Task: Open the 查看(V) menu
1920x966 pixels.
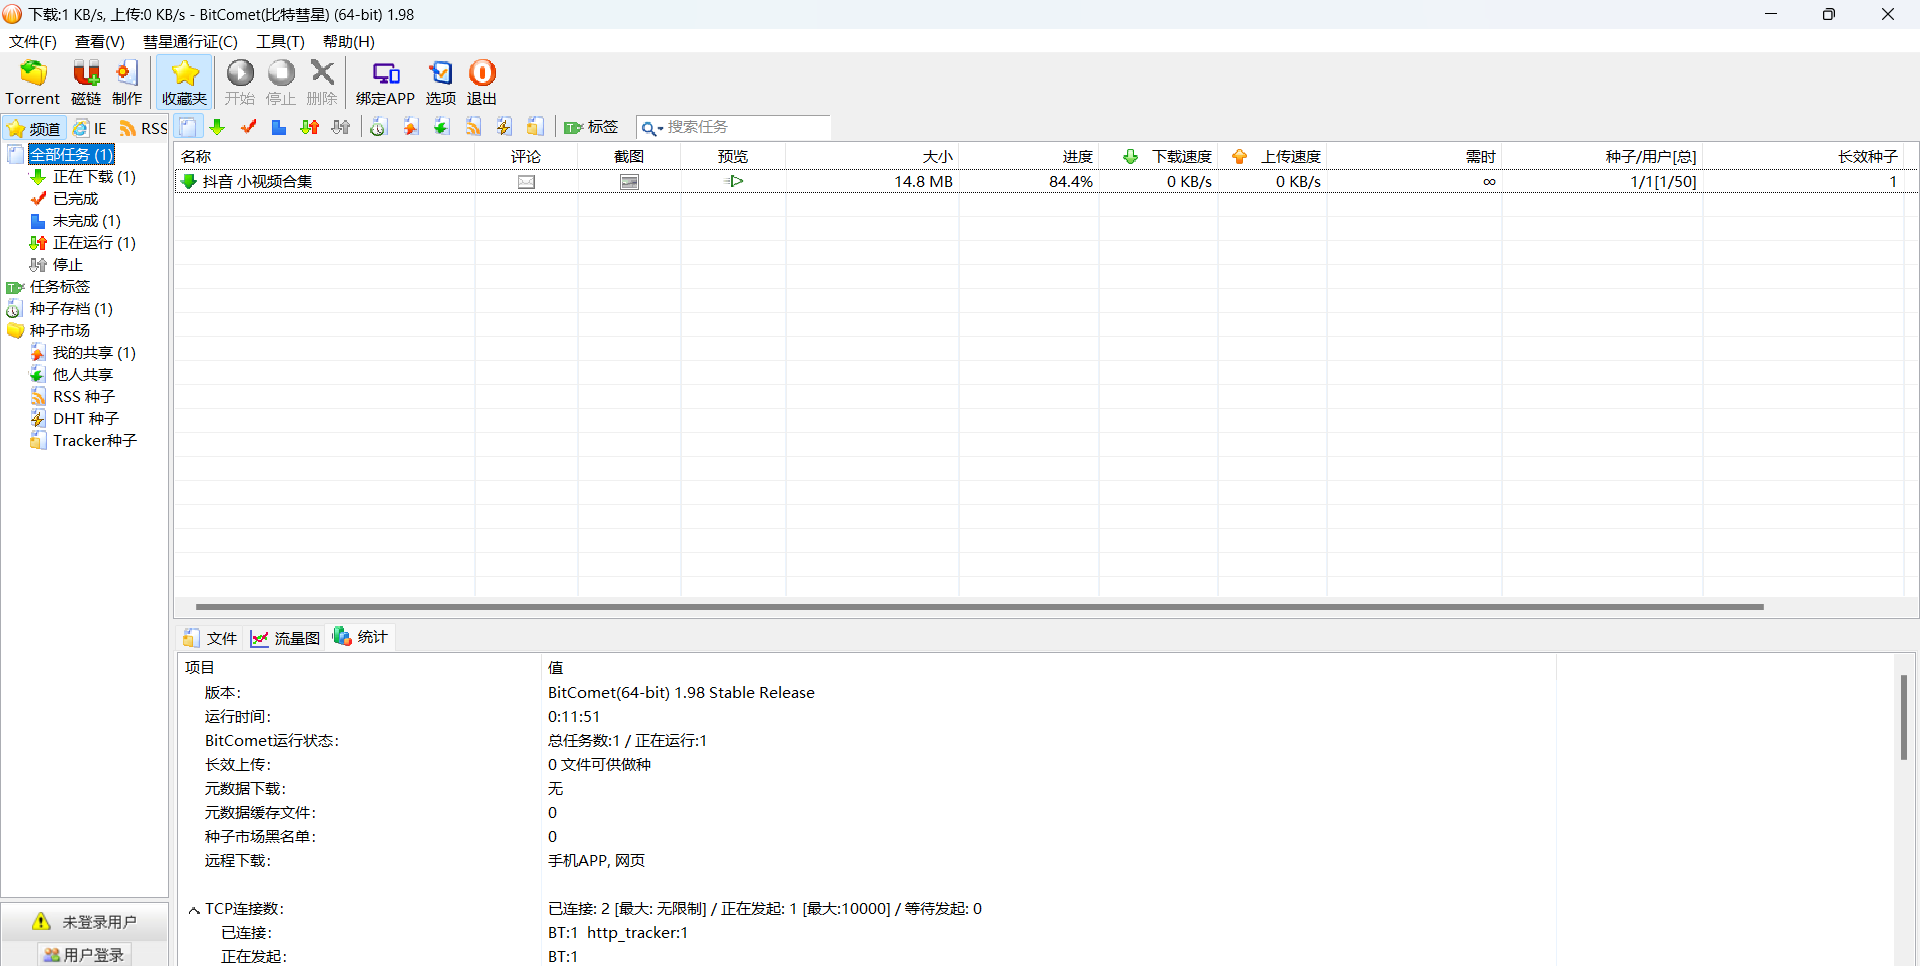Action: 100,41
